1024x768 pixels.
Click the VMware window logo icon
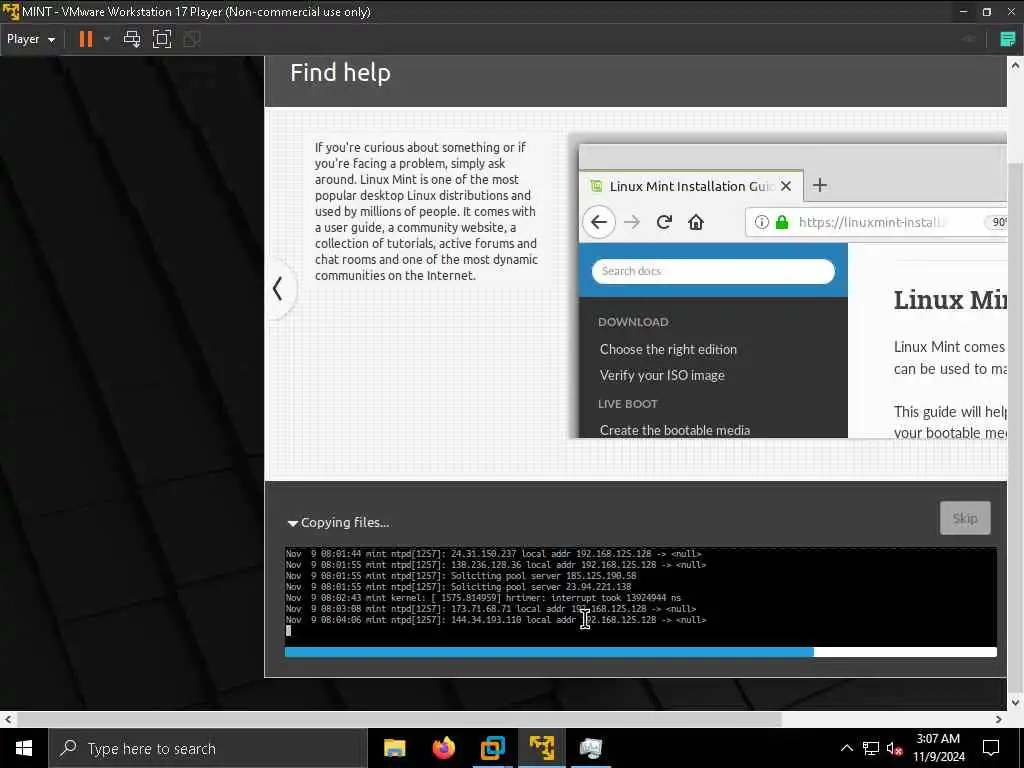pyautogui.click(x=10, y=11)
